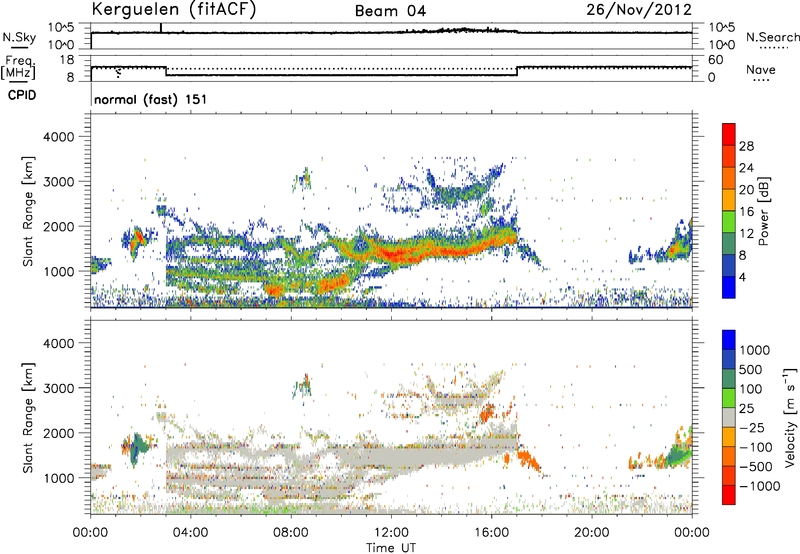Select the "N.Sky" legend label
Screen dimensions: 800x554
[19, 37]
